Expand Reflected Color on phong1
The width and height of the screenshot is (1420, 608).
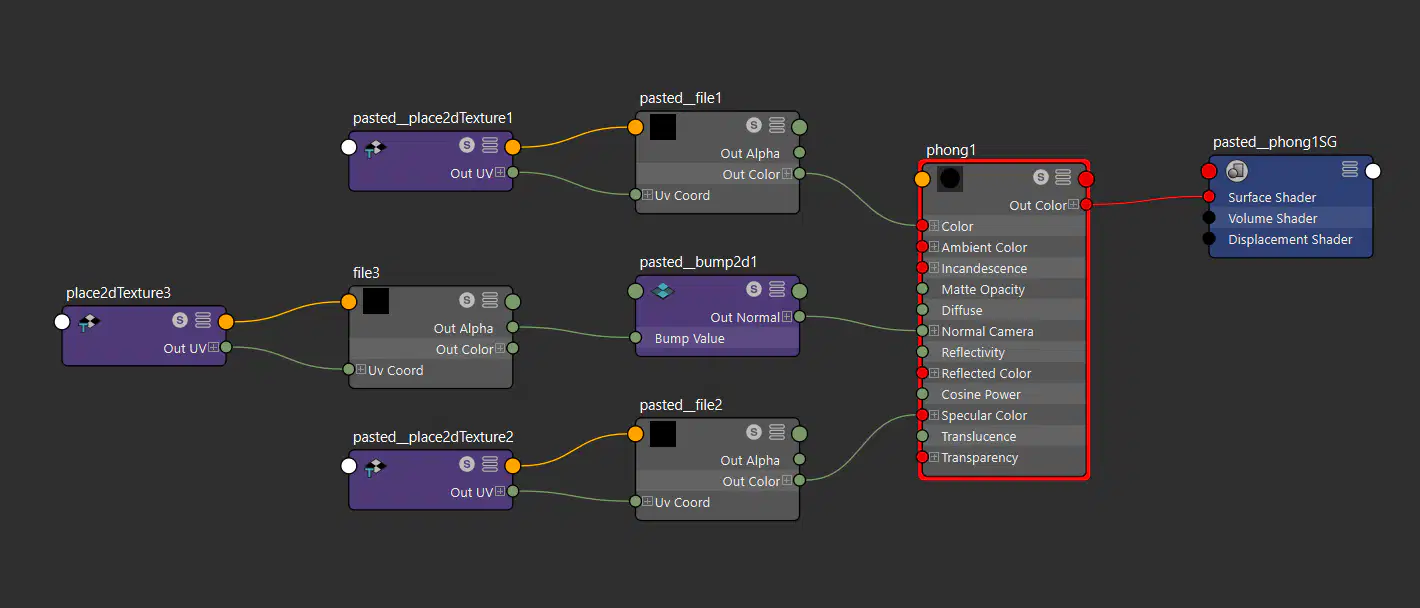(x=934, y=373)
